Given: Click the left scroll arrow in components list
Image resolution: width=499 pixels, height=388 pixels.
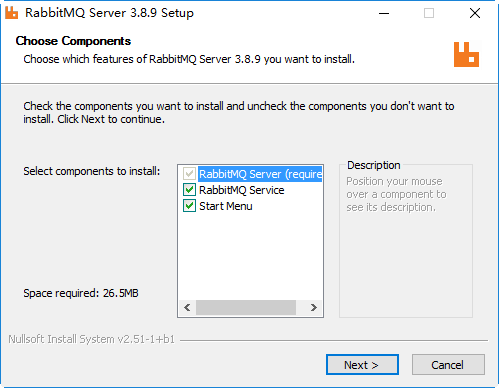Looking at the screenshot, I should point(187,307).
